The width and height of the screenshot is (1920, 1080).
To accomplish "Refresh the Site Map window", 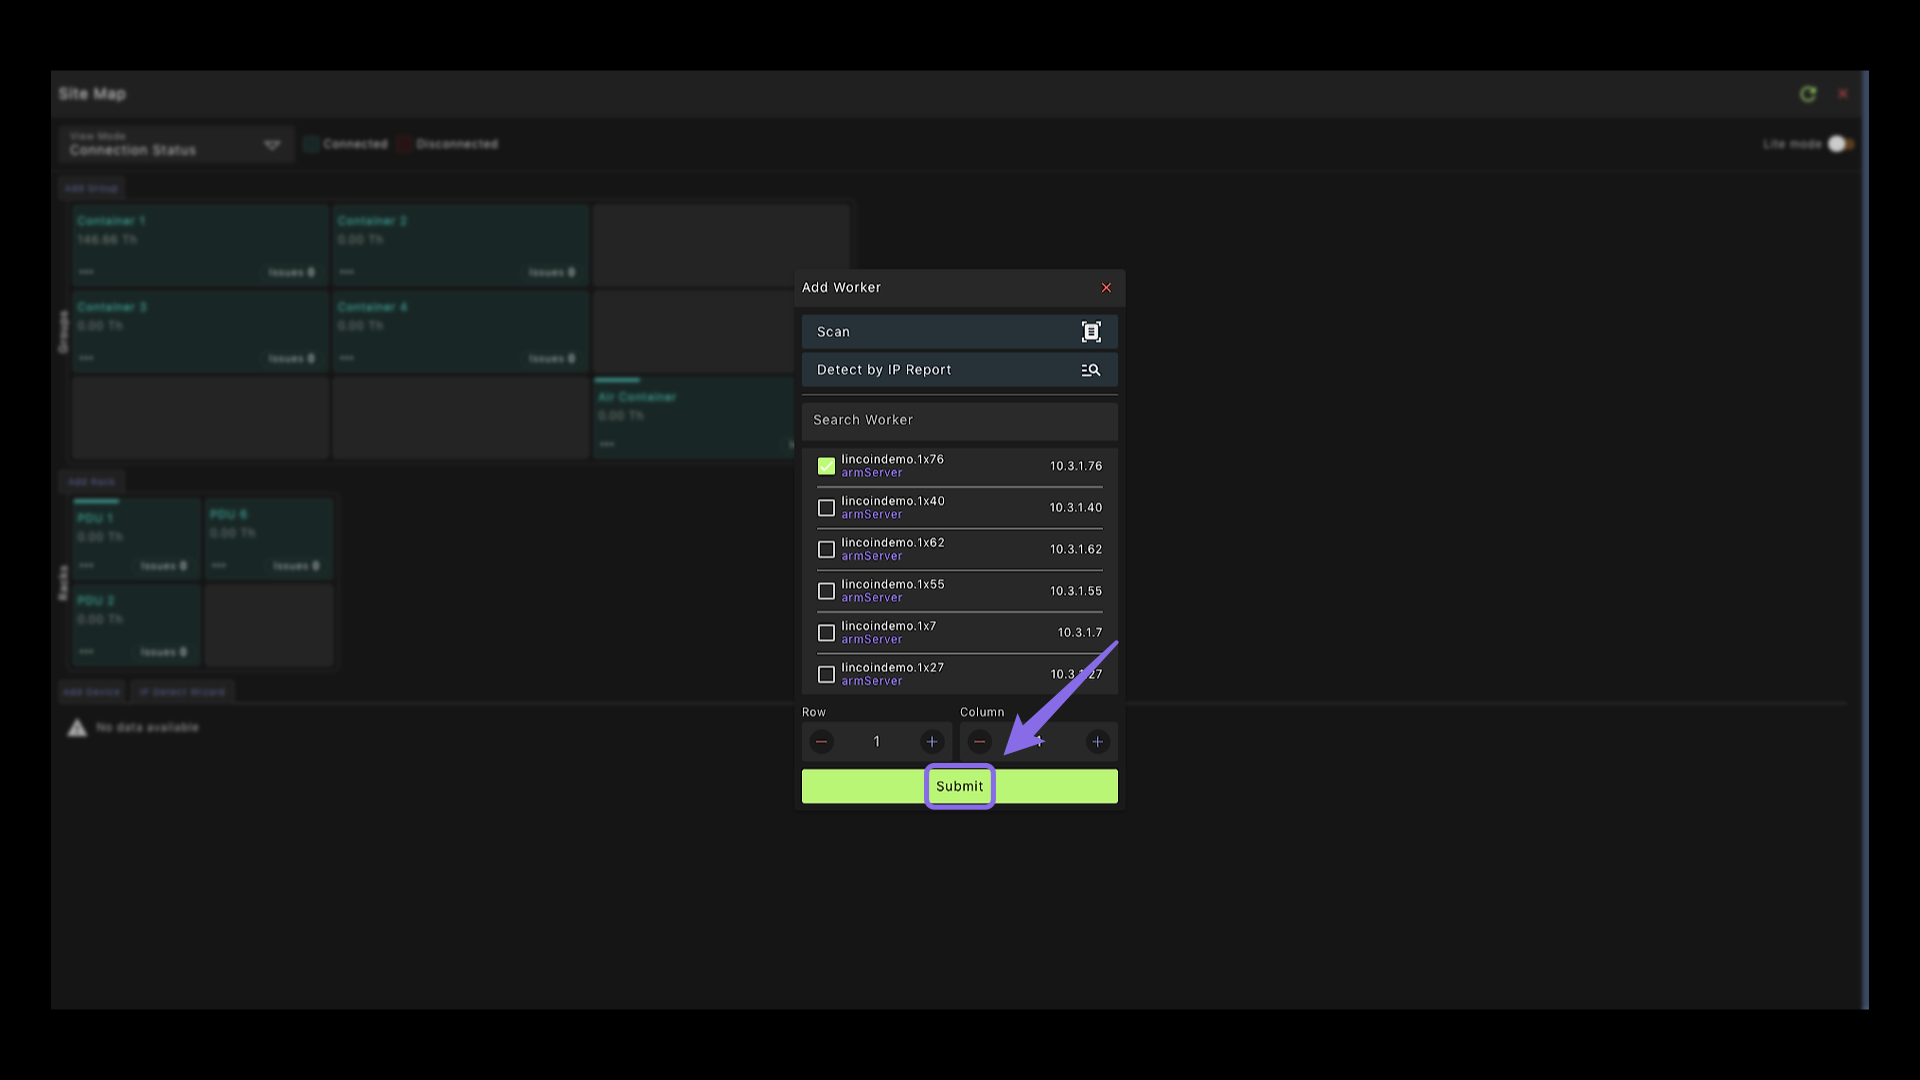I will [x=1808, y=94].
